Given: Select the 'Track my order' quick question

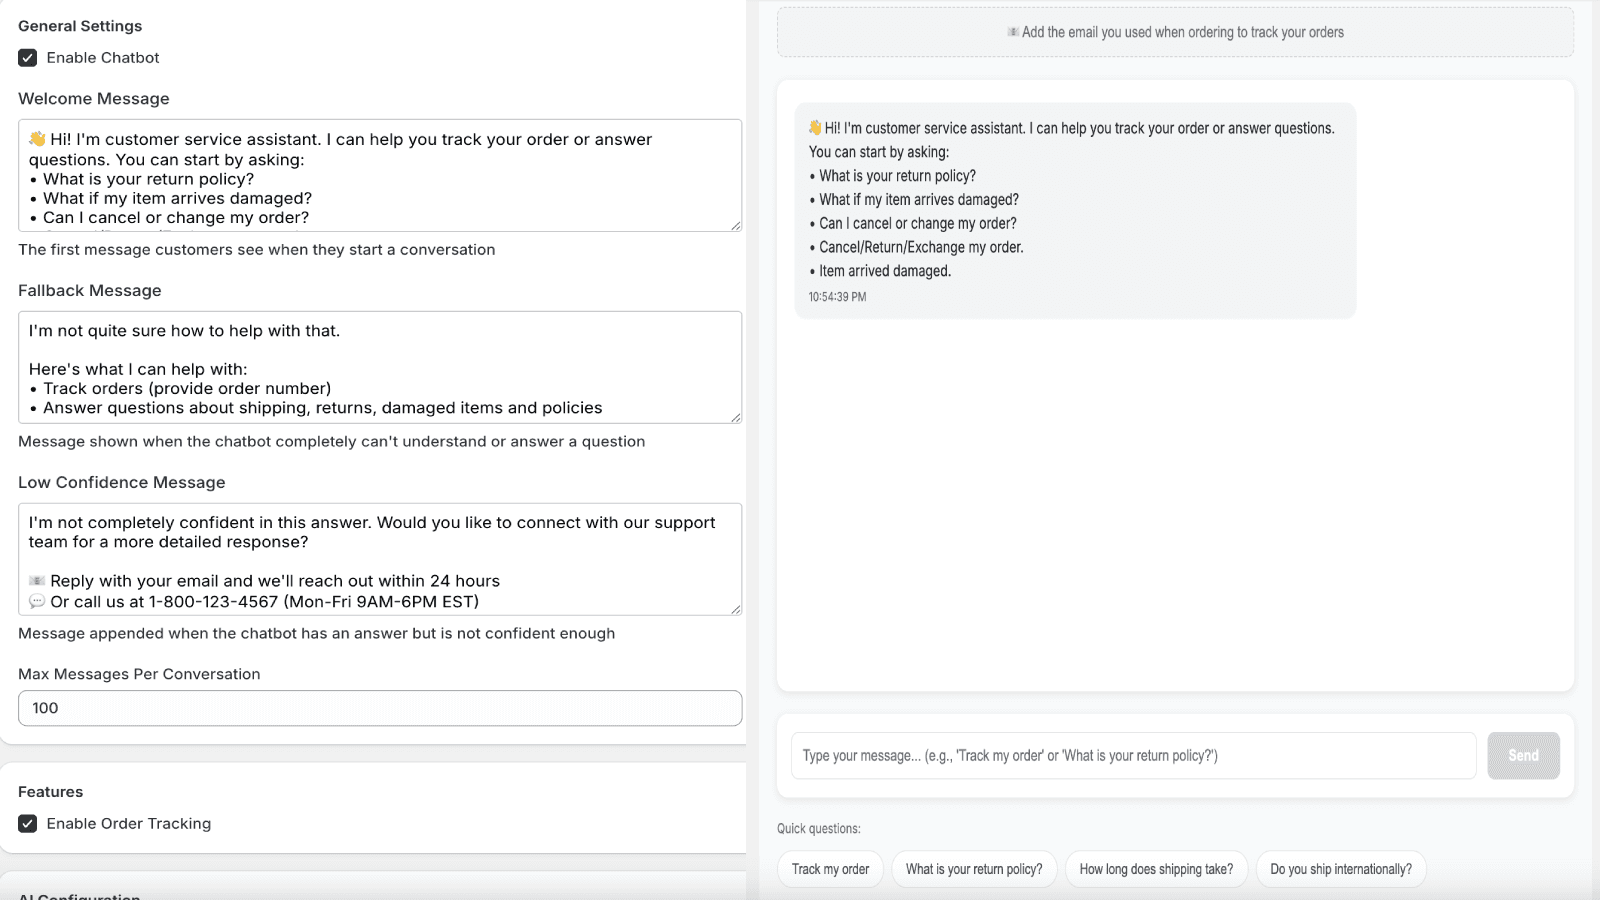Looking at the screenshot, I should [x=829, y=869].
